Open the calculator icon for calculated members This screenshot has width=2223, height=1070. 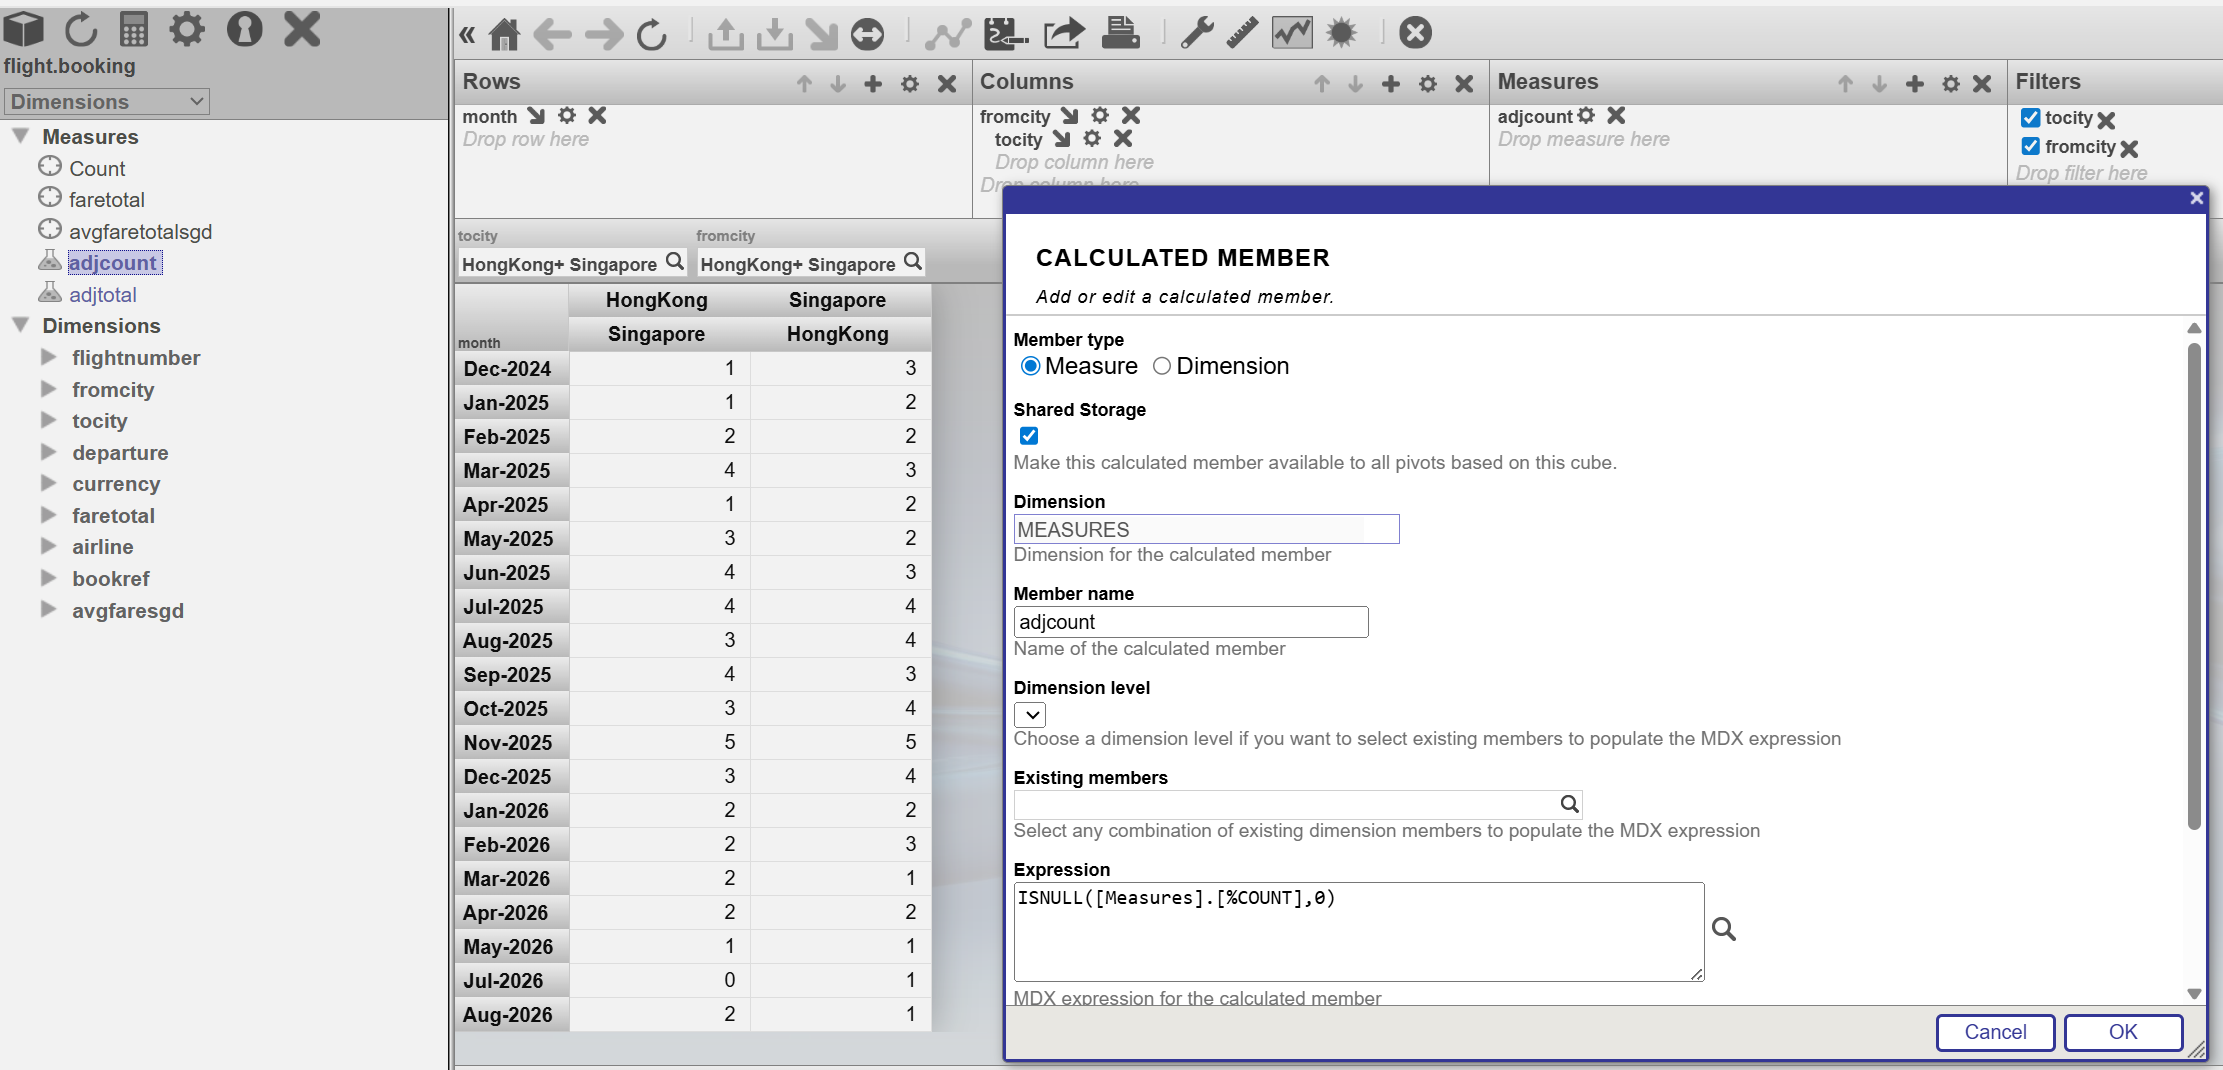tap(133, 30)
